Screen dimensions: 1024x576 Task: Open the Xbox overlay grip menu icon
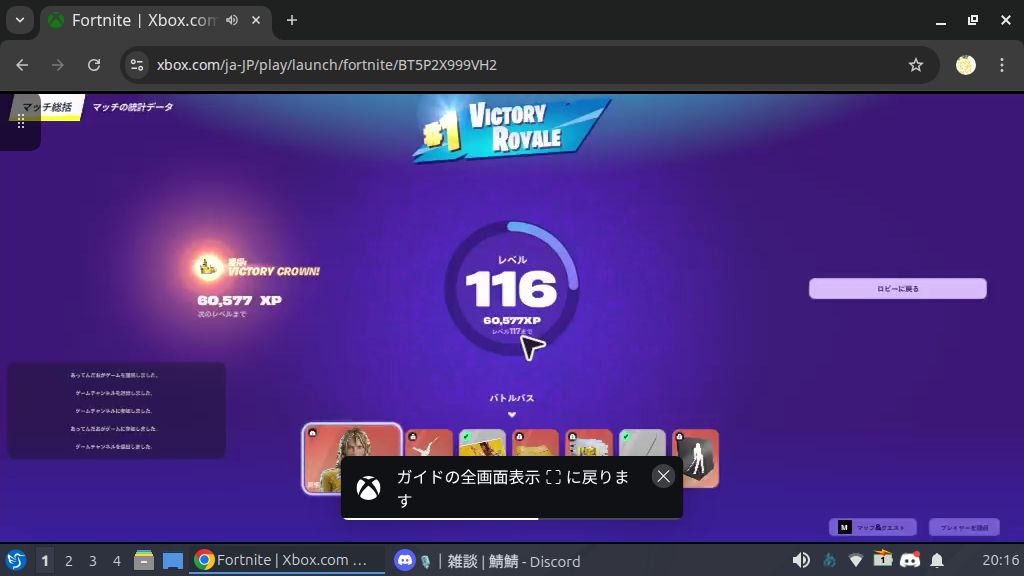tap(21, 121)
